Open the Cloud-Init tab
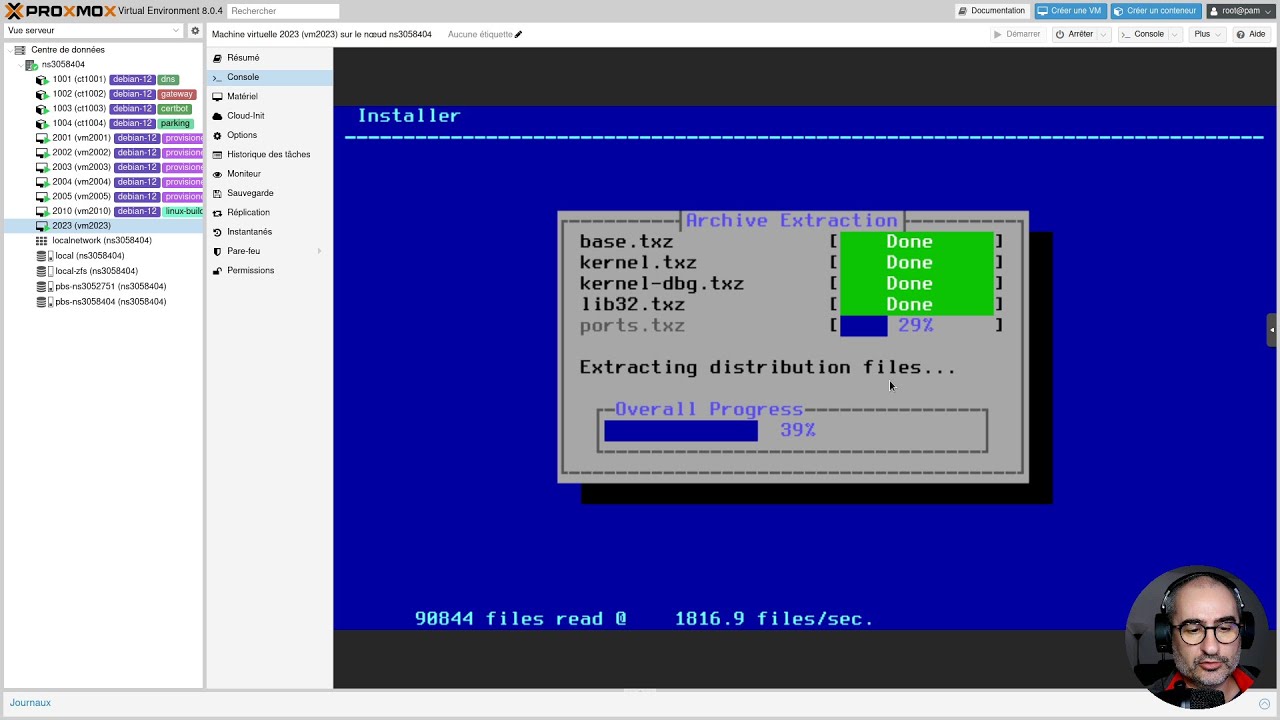1280x720 pixels. click(270, 116)
